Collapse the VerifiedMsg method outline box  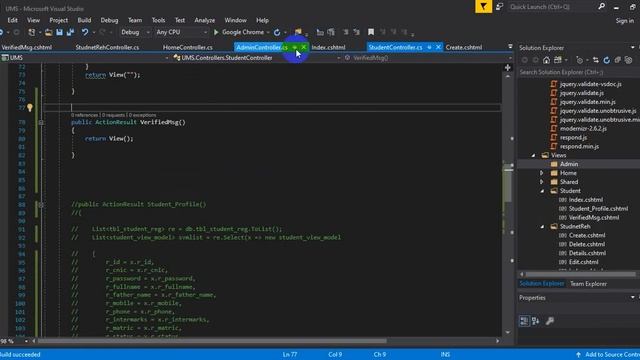pos(41,122)
